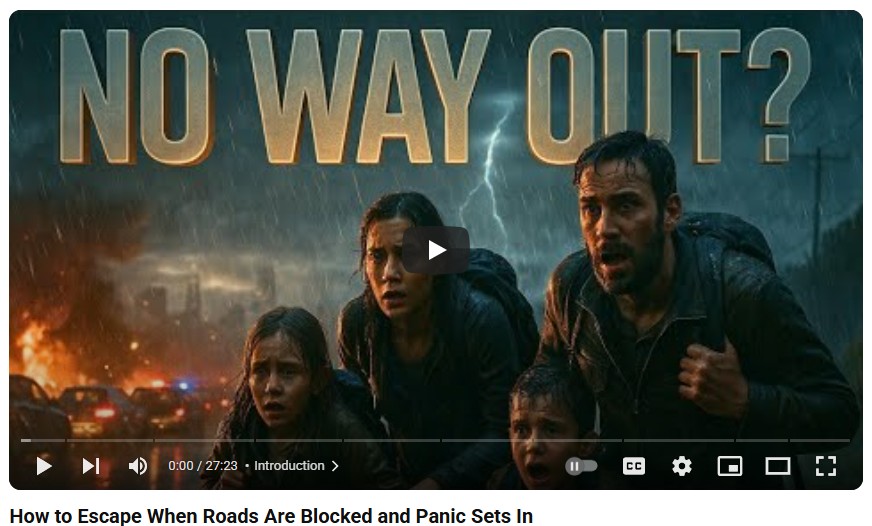This screenshot has width=872, height=526.
Task: Click the large center play overlay button
Action: point(435,250)
